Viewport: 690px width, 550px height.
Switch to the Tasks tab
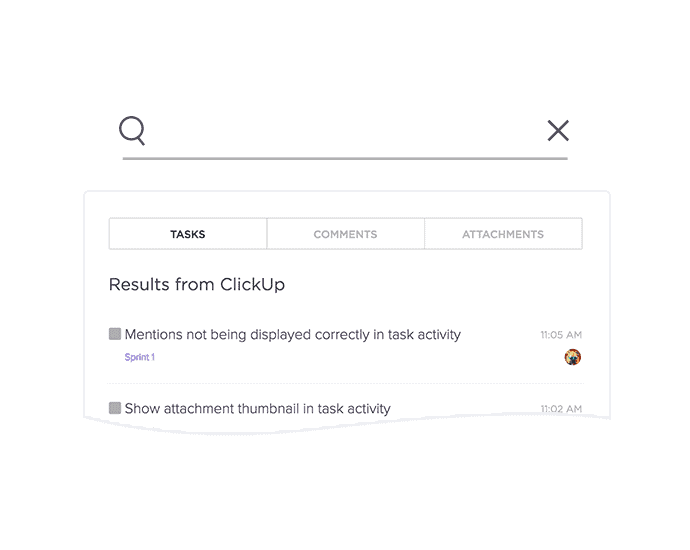pos(188,234)
